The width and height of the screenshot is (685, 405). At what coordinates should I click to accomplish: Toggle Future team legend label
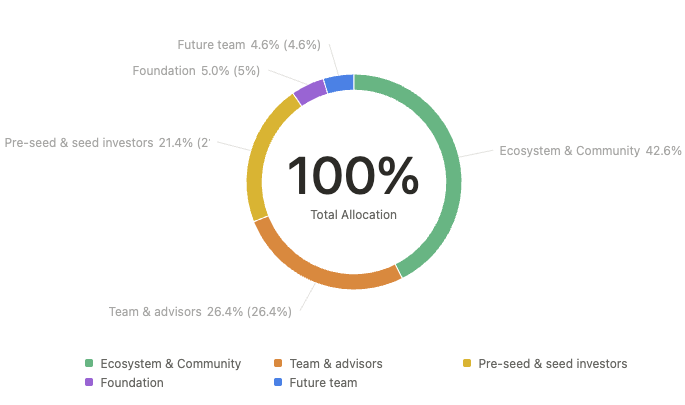click(x=323, y=383)
